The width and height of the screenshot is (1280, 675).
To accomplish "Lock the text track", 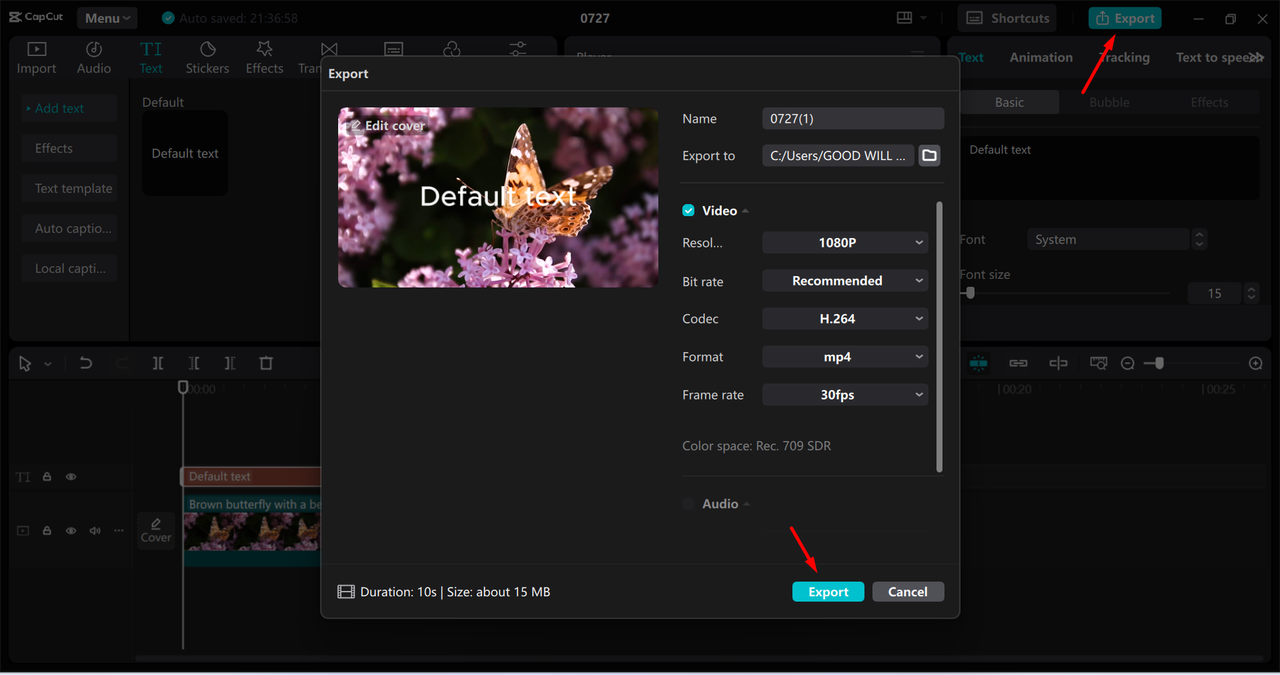I will click(47, 477).
